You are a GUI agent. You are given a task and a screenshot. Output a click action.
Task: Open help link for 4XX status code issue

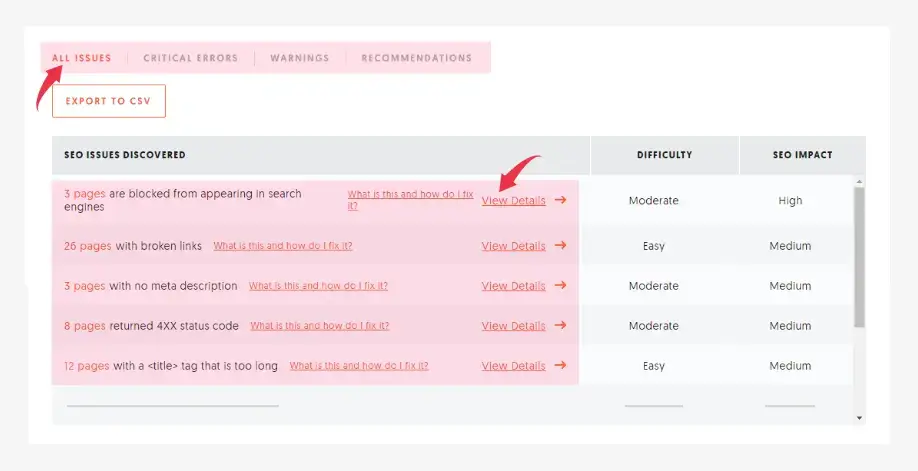319,326
